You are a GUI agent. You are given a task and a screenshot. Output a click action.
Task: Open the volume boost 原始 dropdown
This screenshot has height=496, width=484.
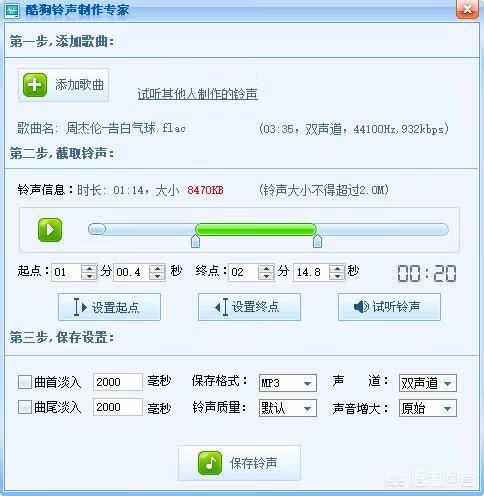(x=428, y=408)
